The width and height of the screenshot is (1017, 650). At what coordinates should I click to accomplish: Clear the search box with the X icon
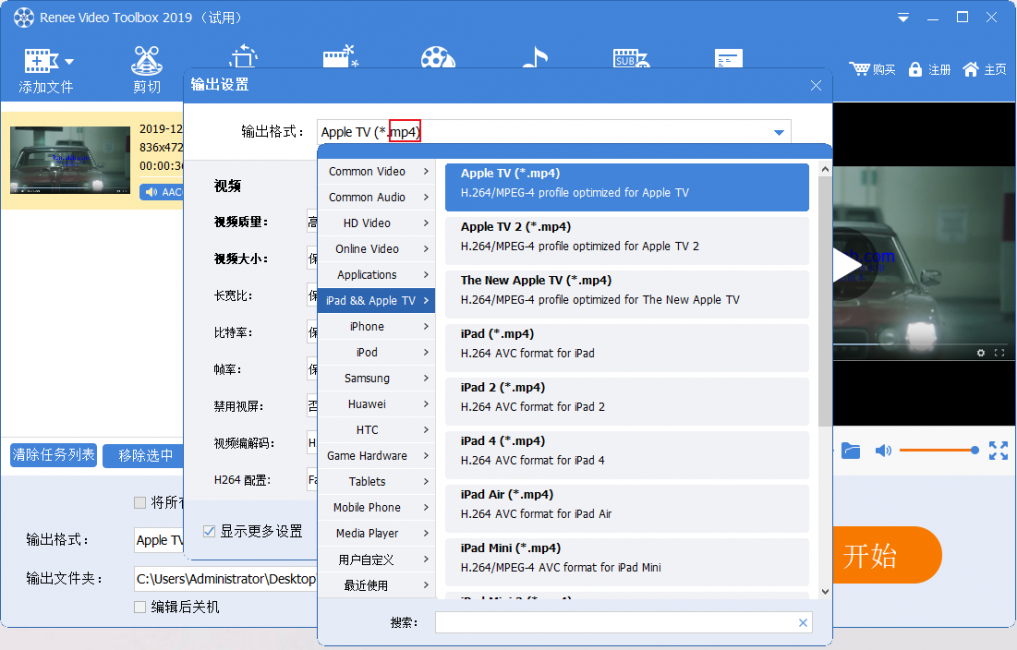point(803,623)
